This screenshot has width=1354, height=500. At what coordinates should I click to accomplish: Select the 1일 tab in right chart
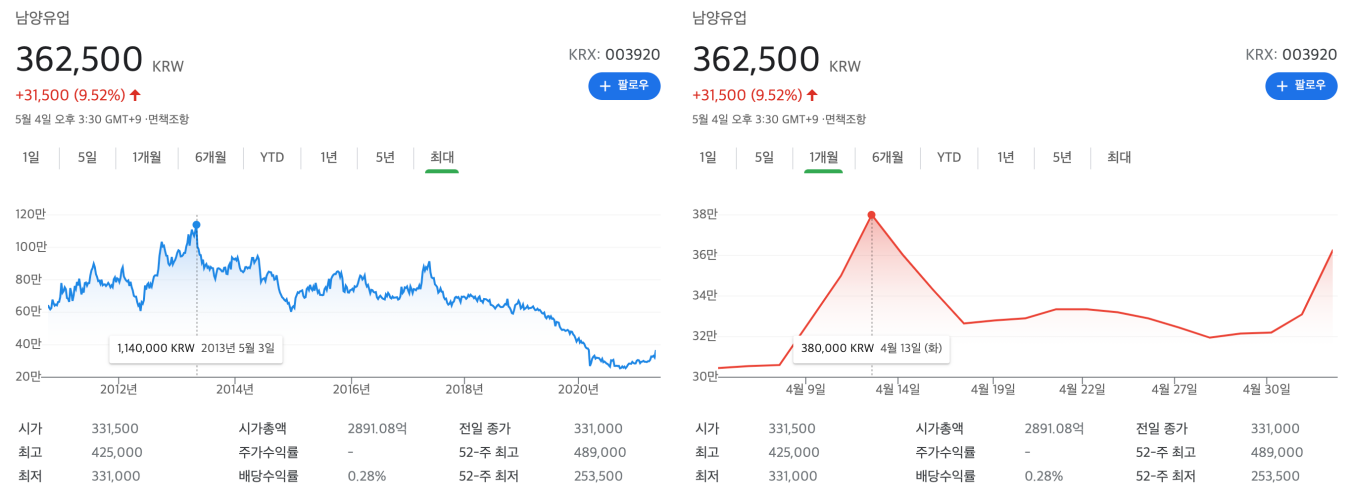[x=708, y=157]
